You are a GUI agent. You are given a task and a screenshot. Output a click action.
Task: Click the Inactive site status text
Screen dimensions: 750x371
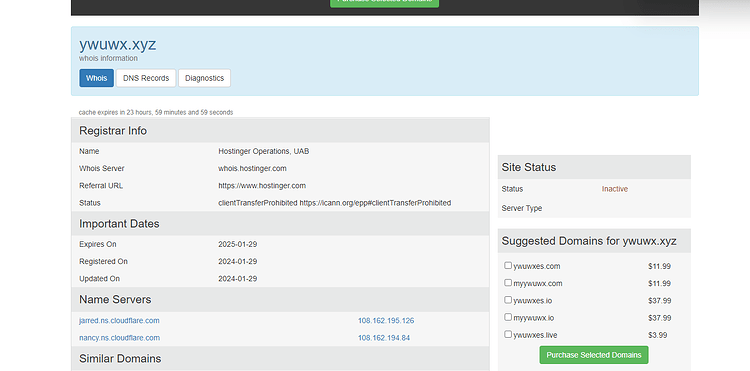(x=615, y=189)
